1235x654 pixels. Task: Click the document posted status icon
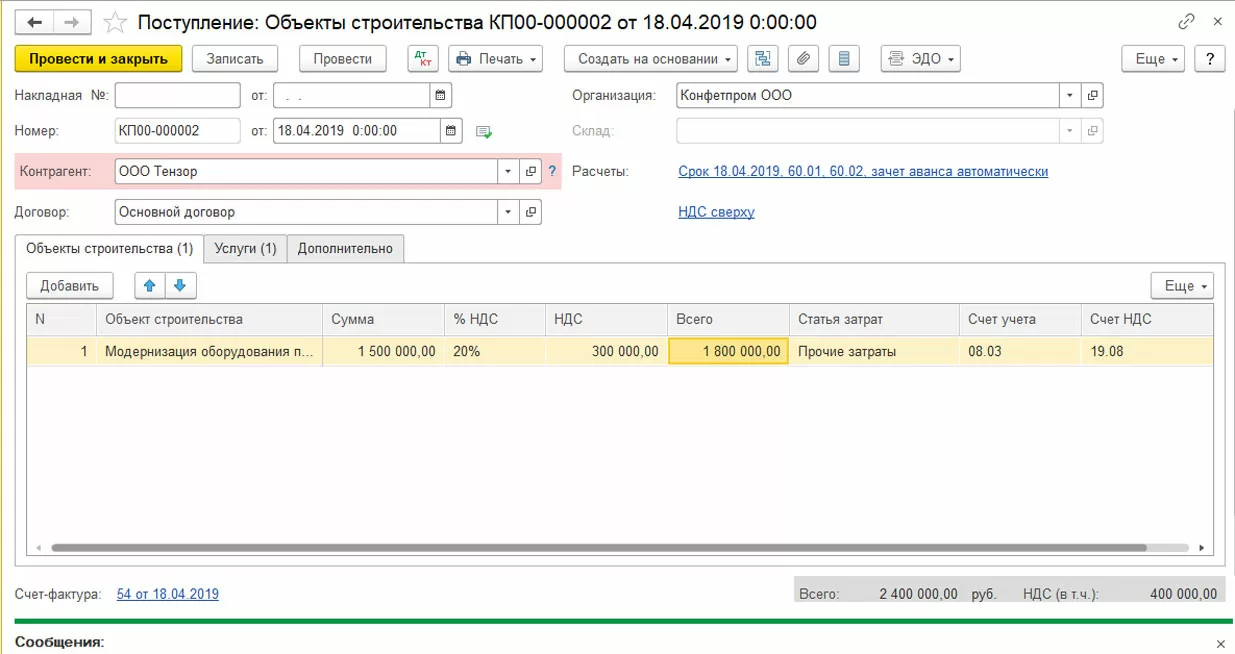coord(484,131)
